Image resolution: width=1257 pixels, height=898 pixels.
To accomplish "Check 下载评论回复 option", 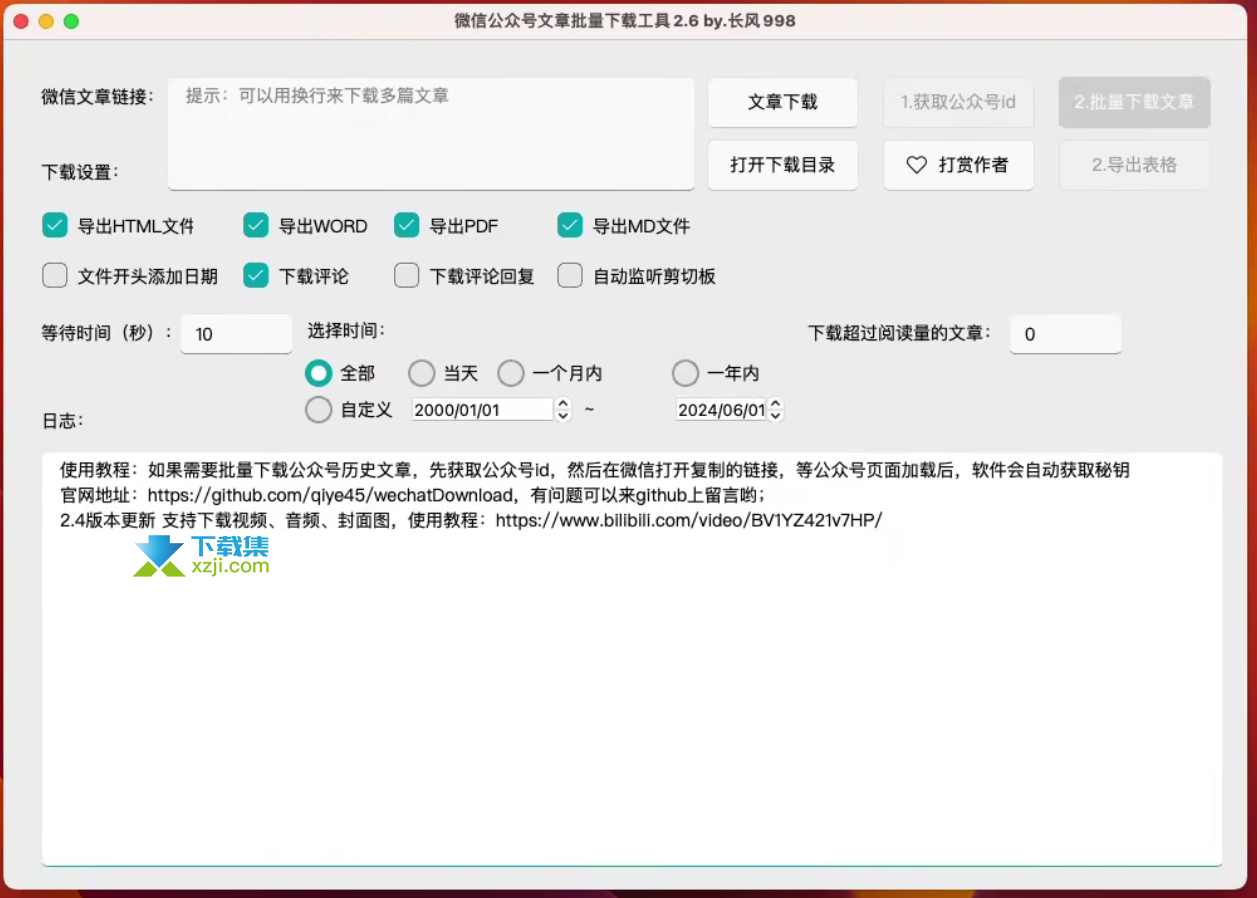I will coord(406,275).
